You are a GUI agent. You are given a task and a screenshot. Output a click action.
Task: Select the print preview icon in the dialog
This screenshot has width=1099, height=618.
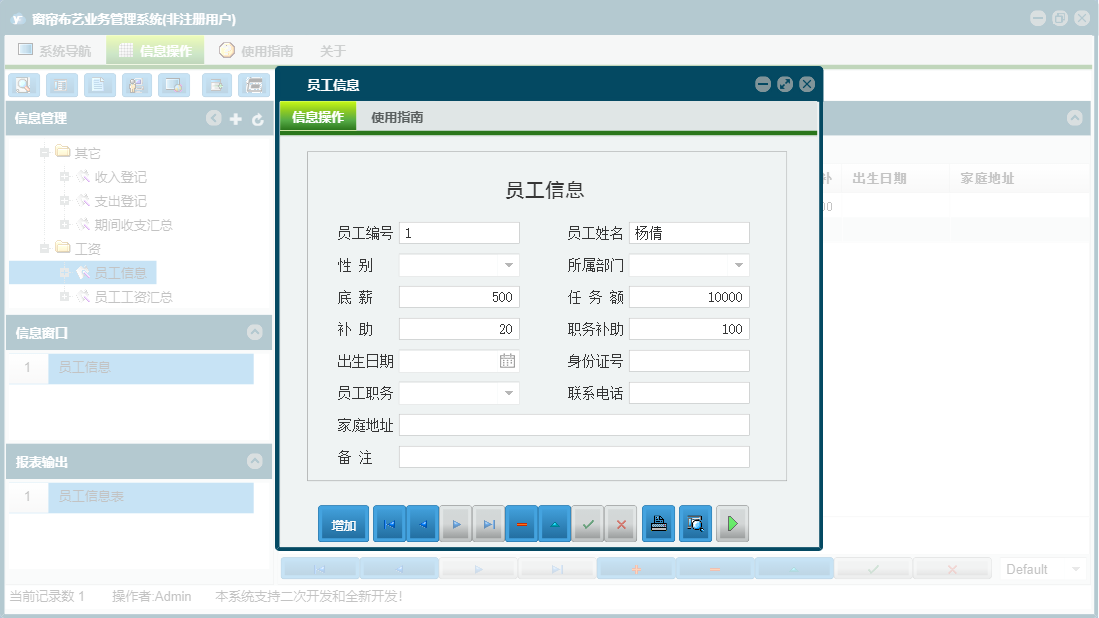tap(694, 523)
